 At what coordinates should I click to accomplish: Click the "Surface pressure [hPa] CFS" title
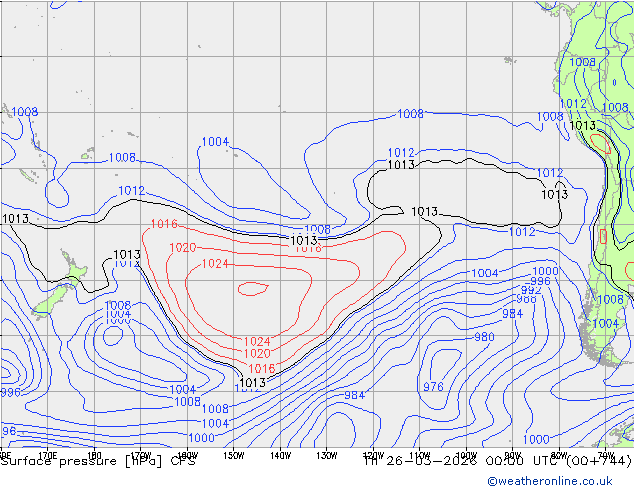[x=98, y=461]
